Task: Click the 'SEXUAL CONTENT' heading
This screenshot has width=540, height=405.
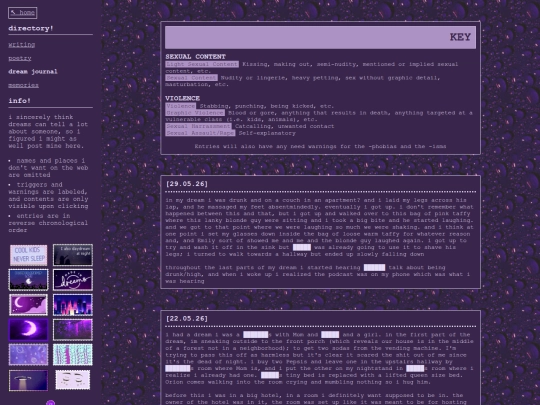Action: (195, 56)
